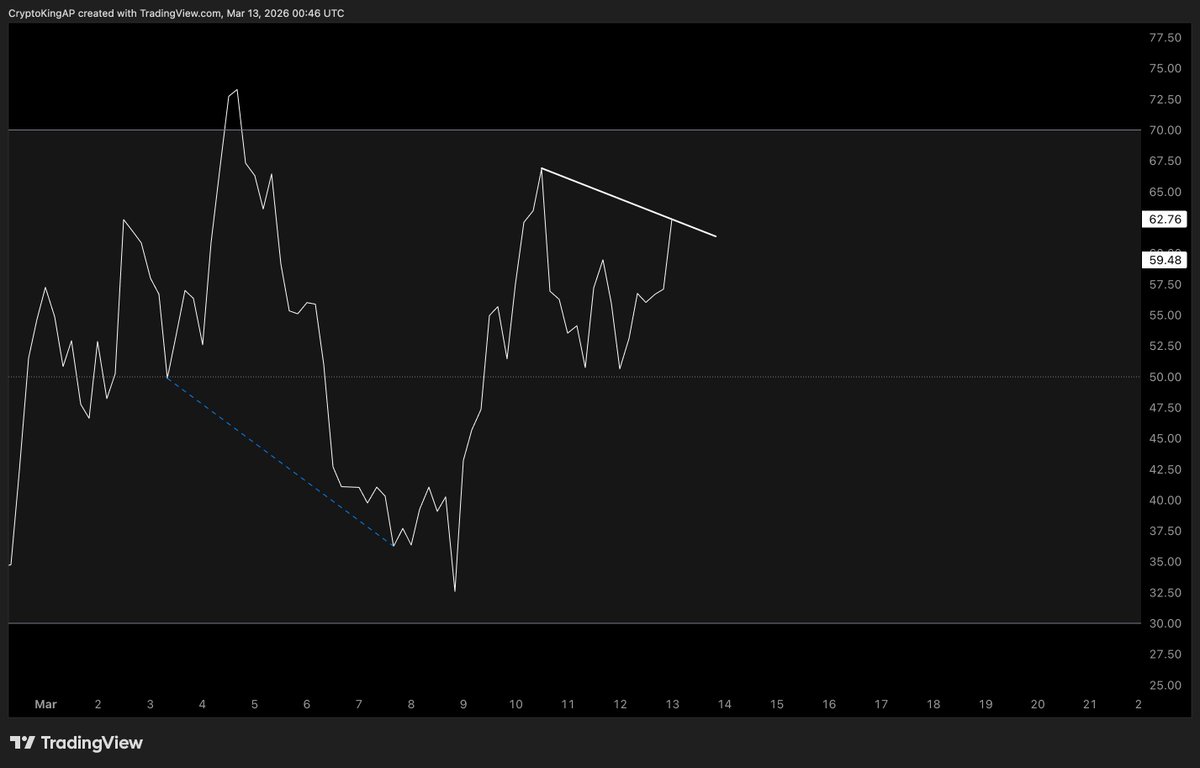Select the 62.76 price label
The image size is (1200, 768).
pyautogui.click(x=1165, y=219)
